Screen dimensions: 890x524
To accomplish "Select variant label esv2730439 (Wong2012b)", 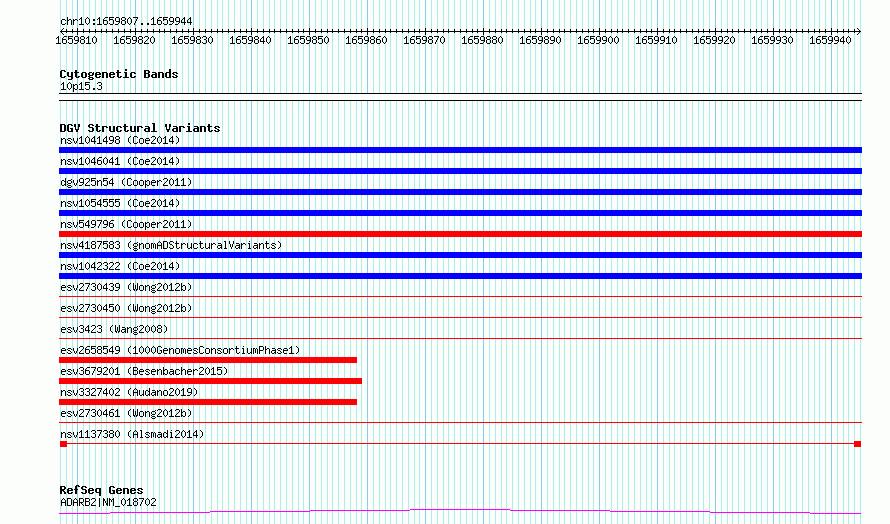I will (x=126, y=287).
